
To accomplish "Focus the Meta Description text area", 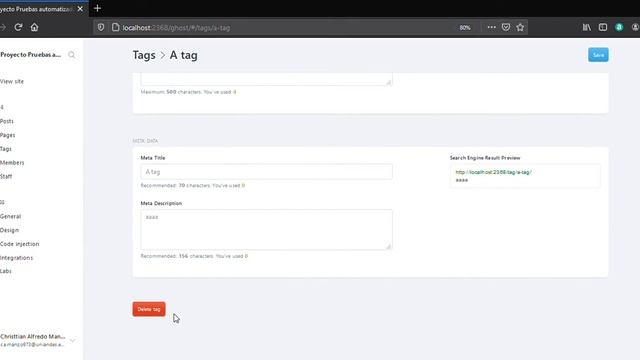I will point(267,229).
